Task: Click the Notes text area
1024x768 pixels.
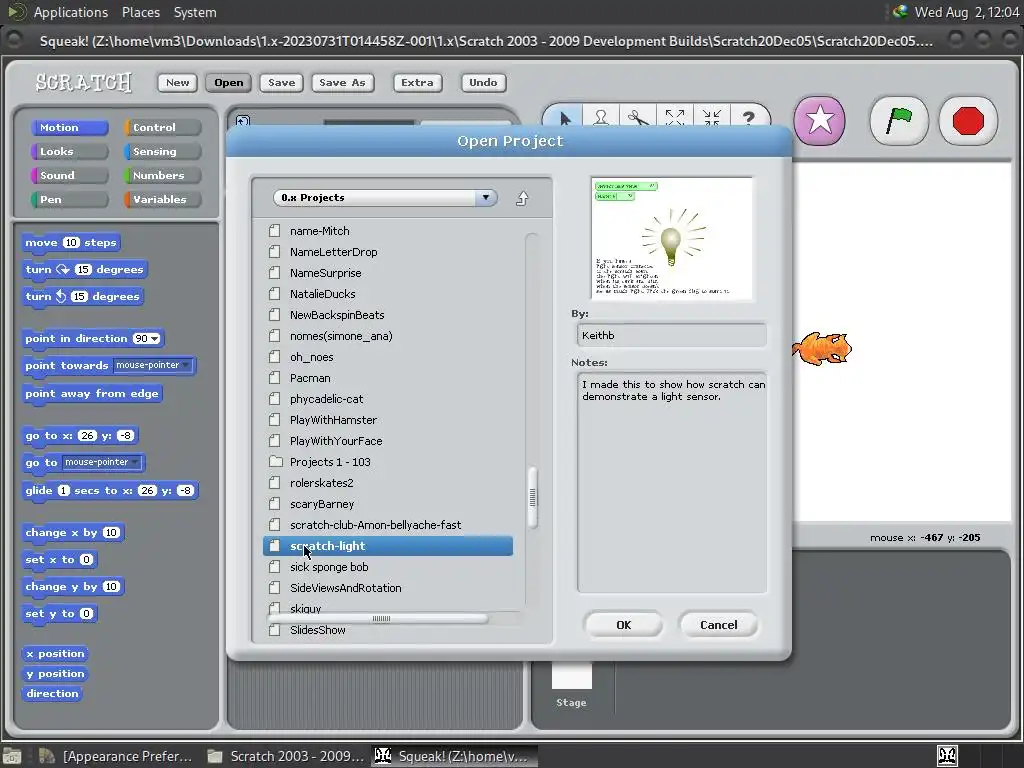Action: [671, 483]
